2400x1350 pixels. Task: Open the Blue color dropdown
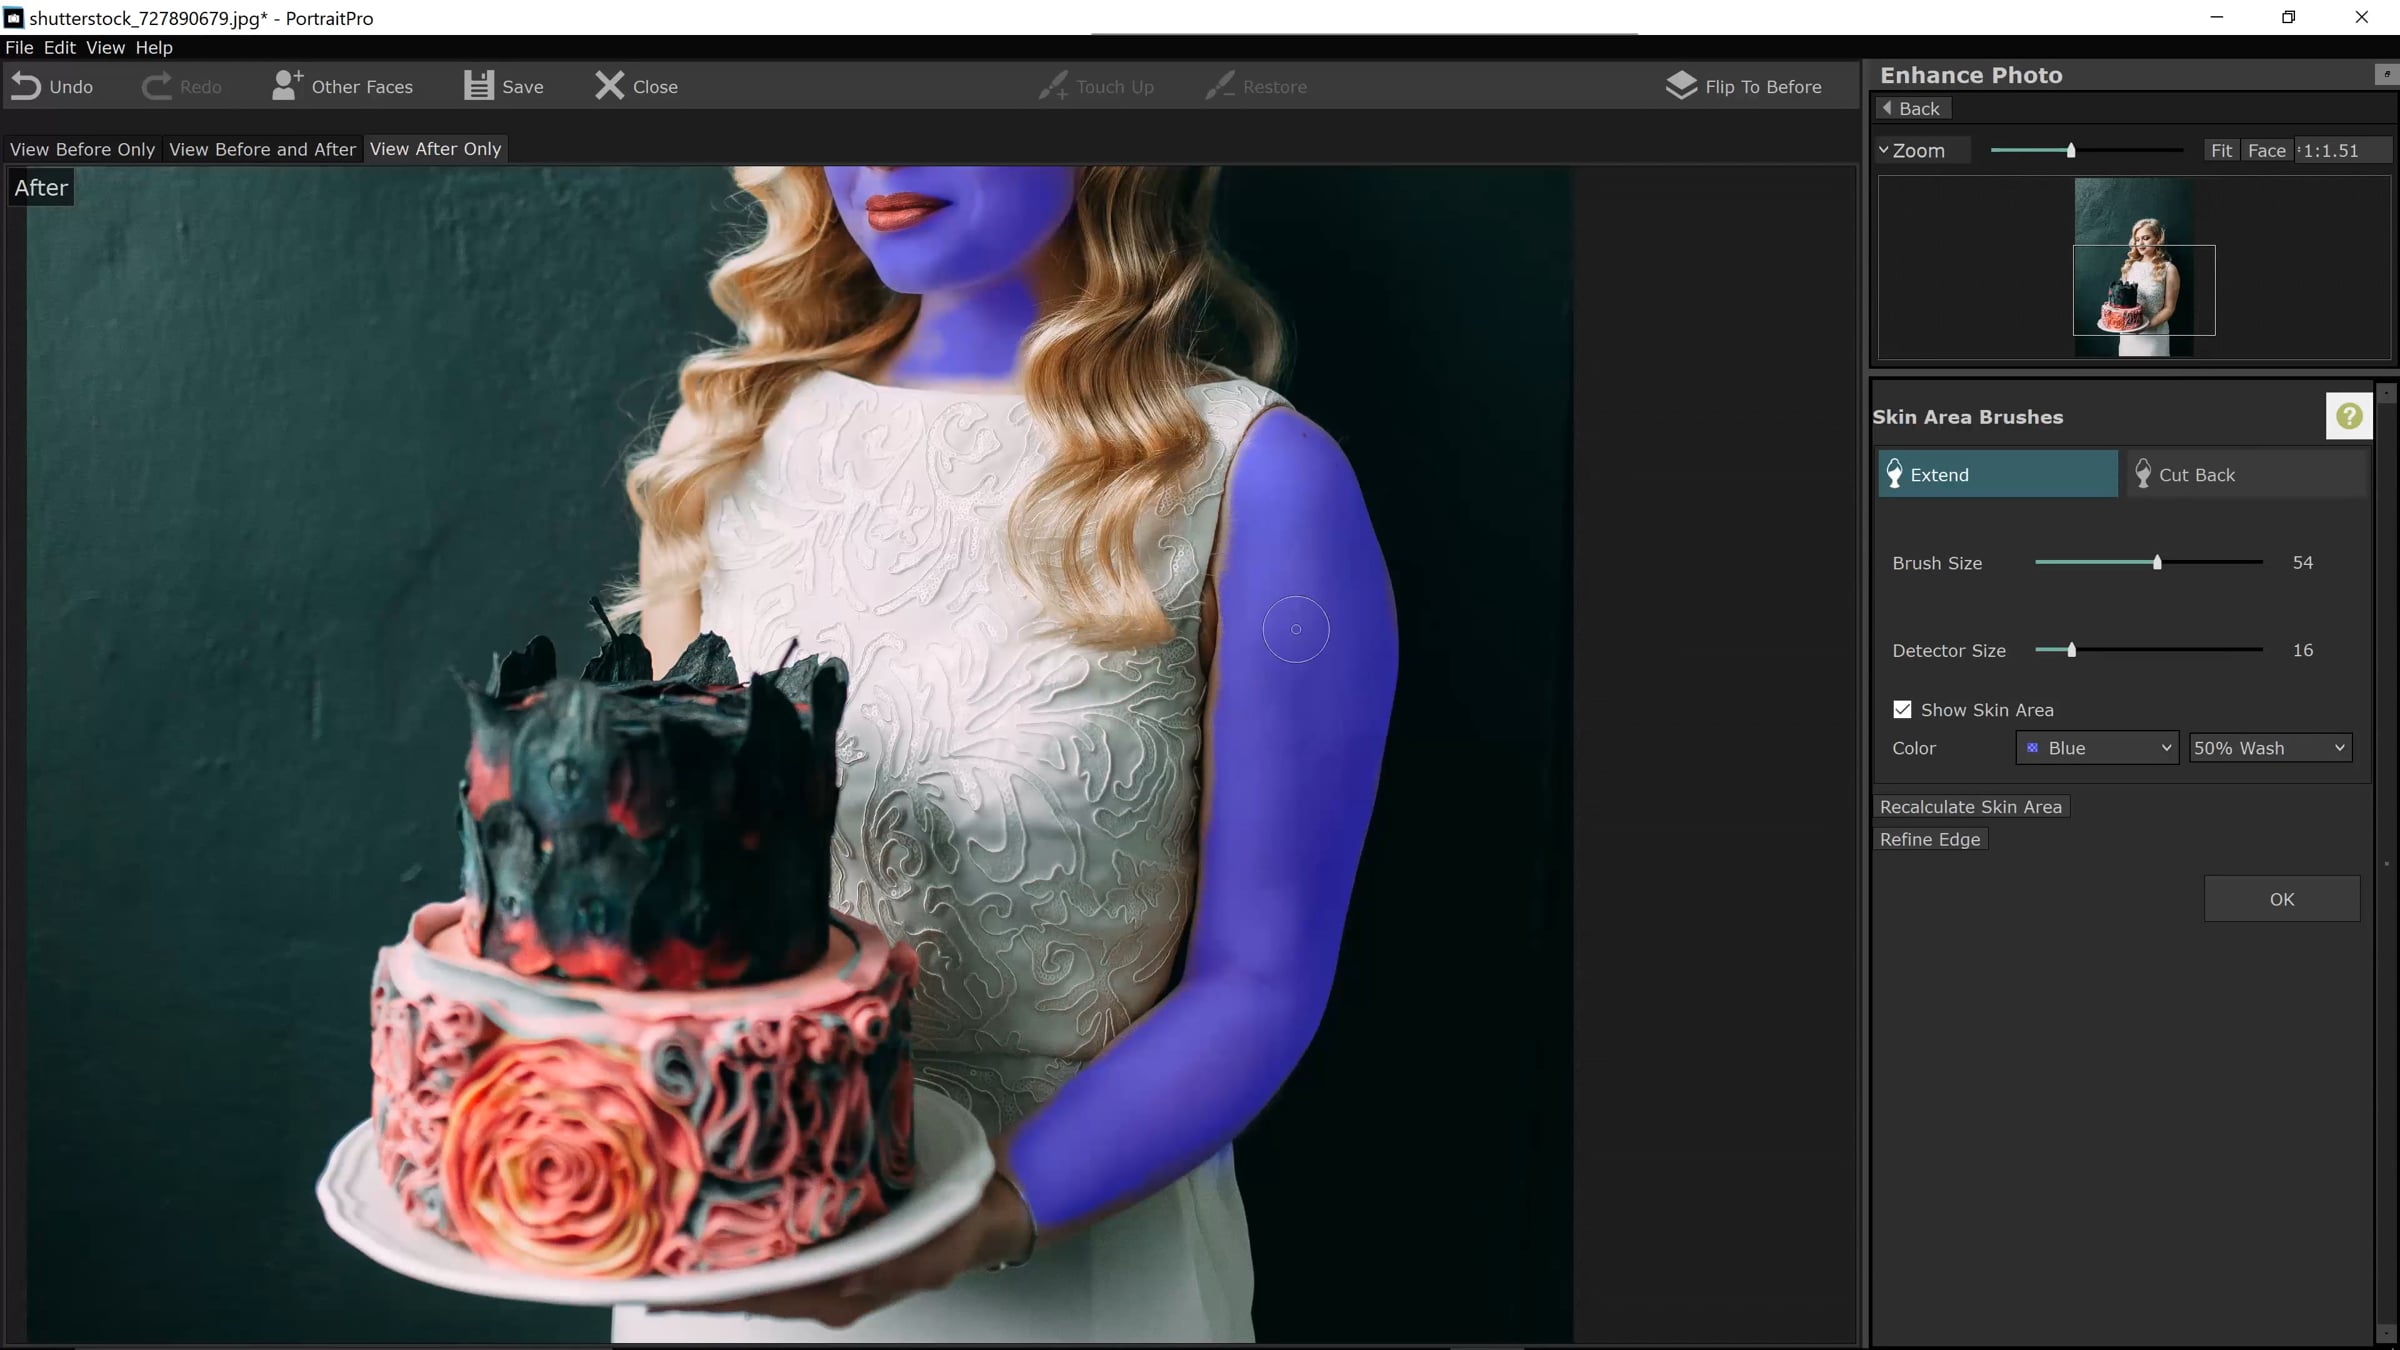click(2097, 748)
